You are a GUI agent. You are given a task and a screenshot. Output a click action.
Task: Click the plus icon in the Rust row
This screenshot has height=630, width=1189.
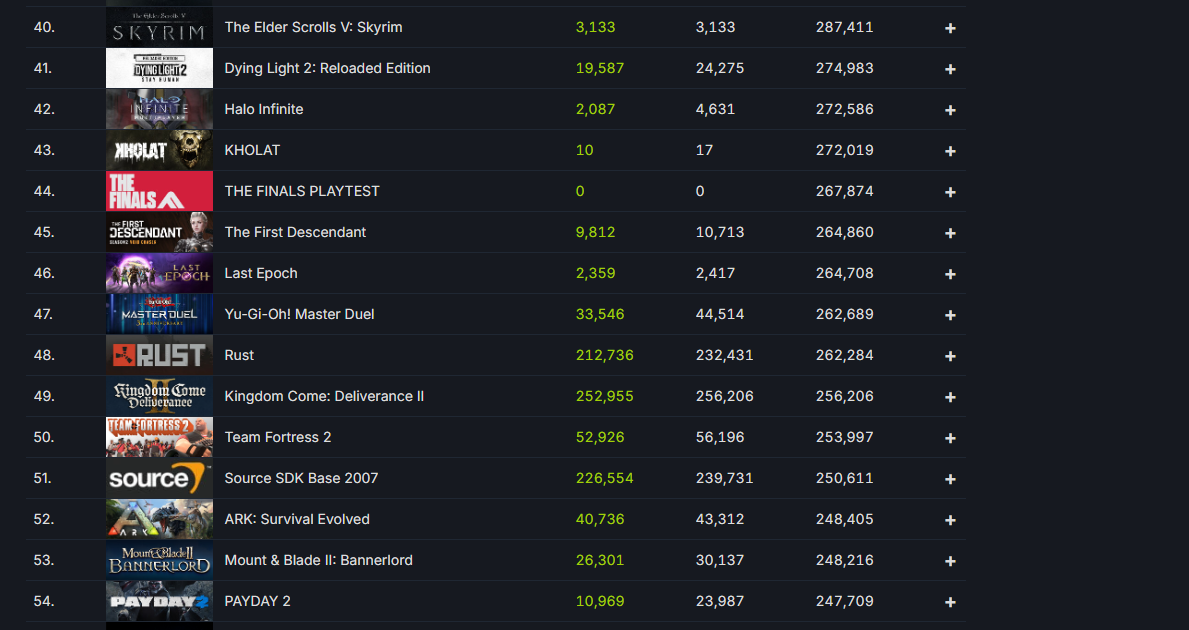(x=950, y=356)
